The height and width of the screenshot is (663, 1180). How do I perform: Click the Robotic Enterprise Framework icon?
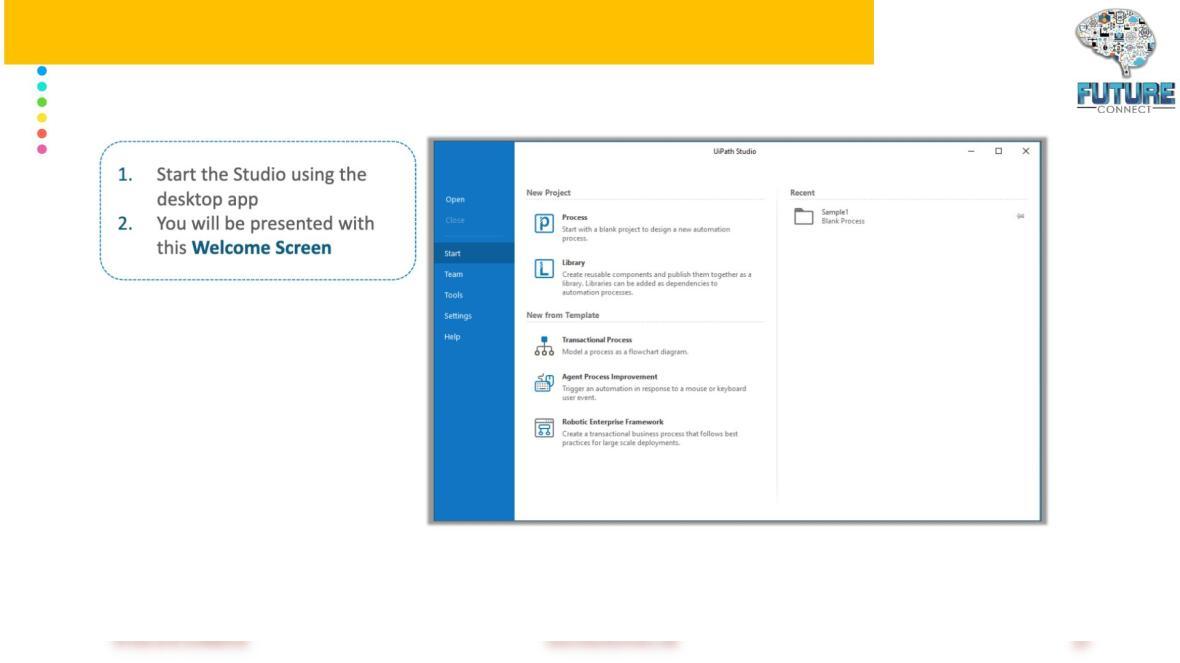point(544,428)
